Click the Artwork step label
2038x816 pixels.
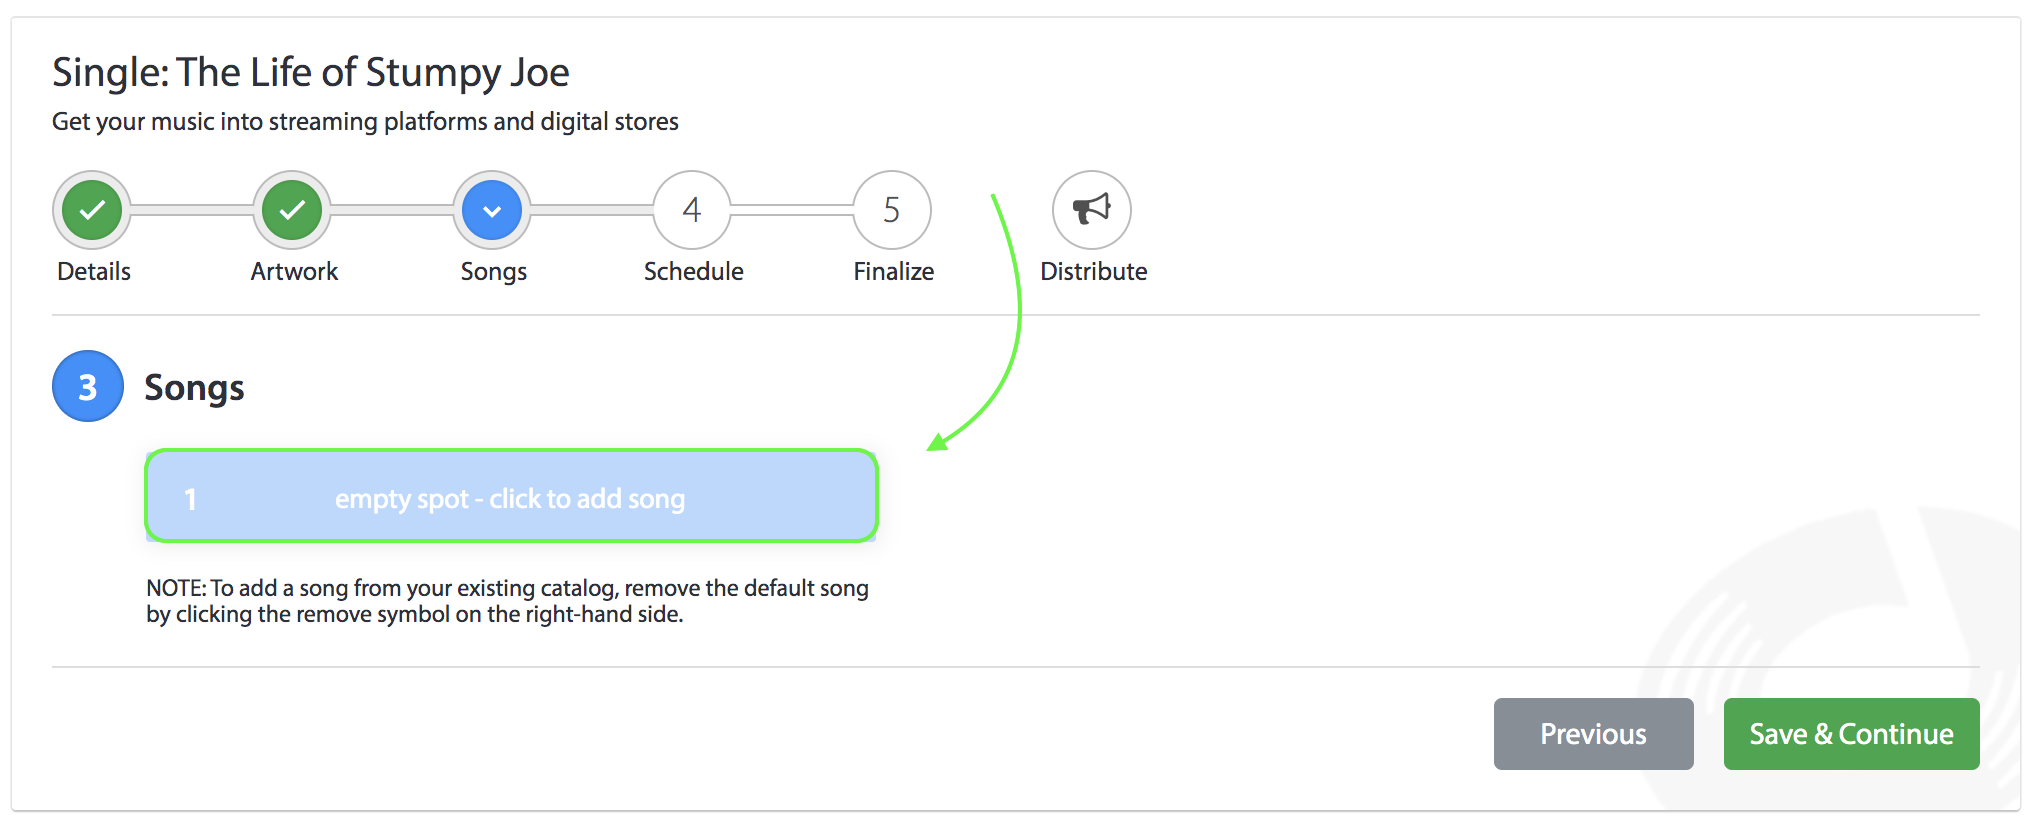tap(294, 271)
